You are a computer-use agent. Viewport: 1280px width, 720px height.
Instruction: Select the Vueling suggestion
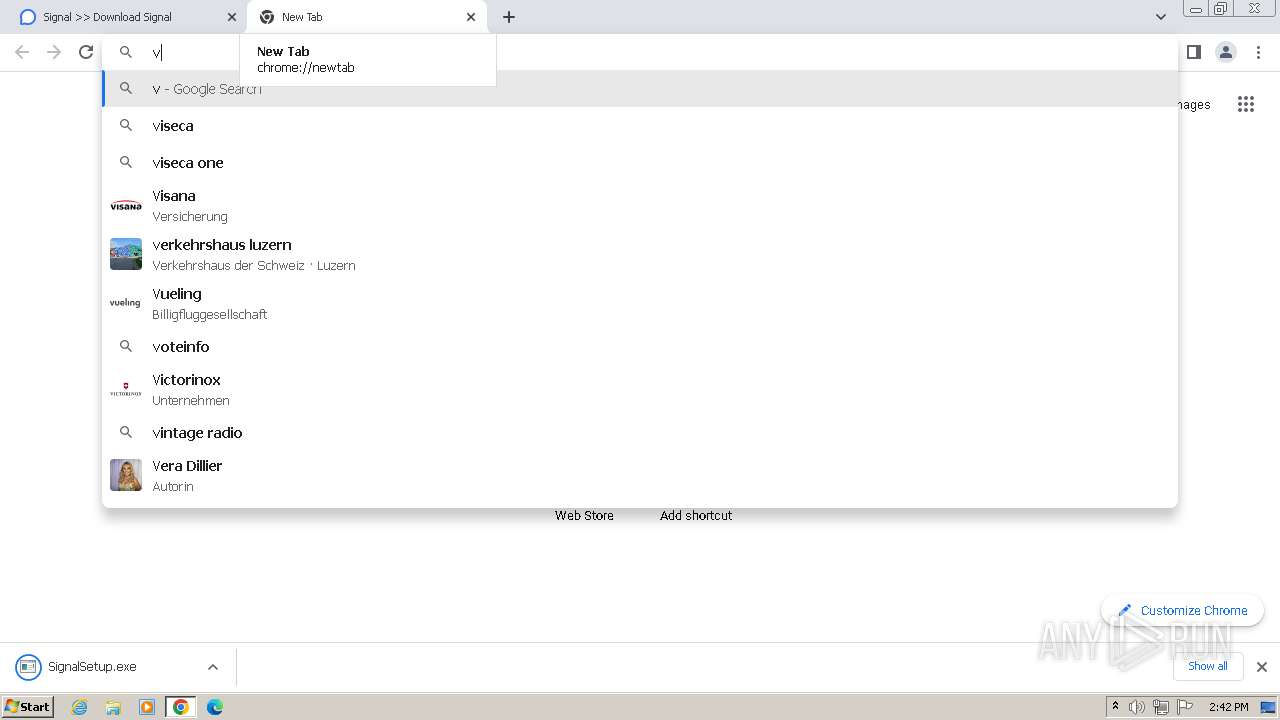point(640,303)
